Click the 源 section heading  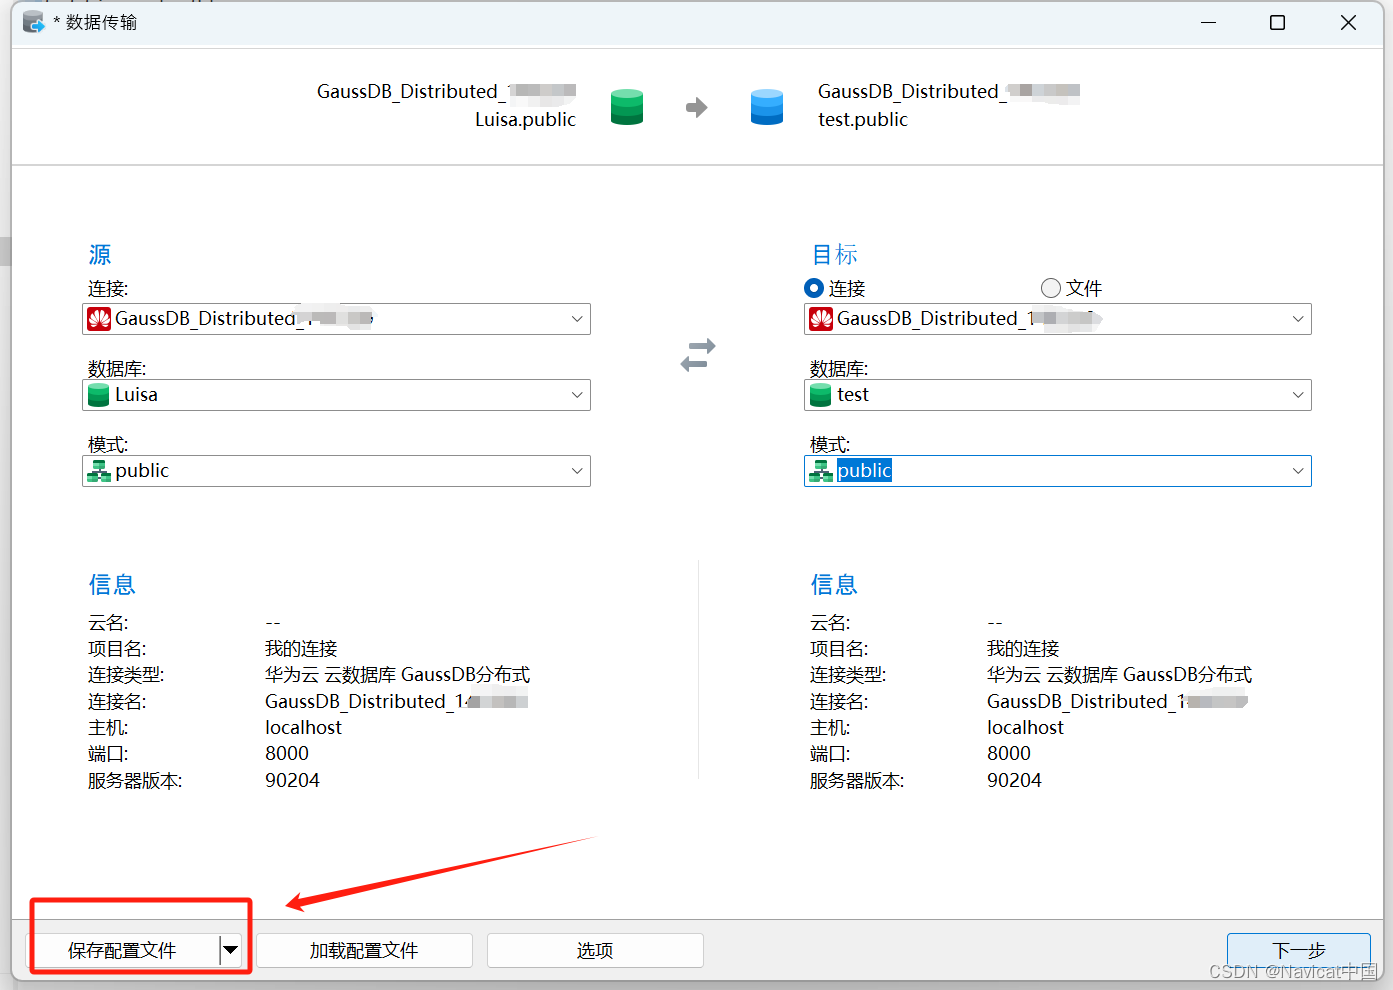(100, 255)
